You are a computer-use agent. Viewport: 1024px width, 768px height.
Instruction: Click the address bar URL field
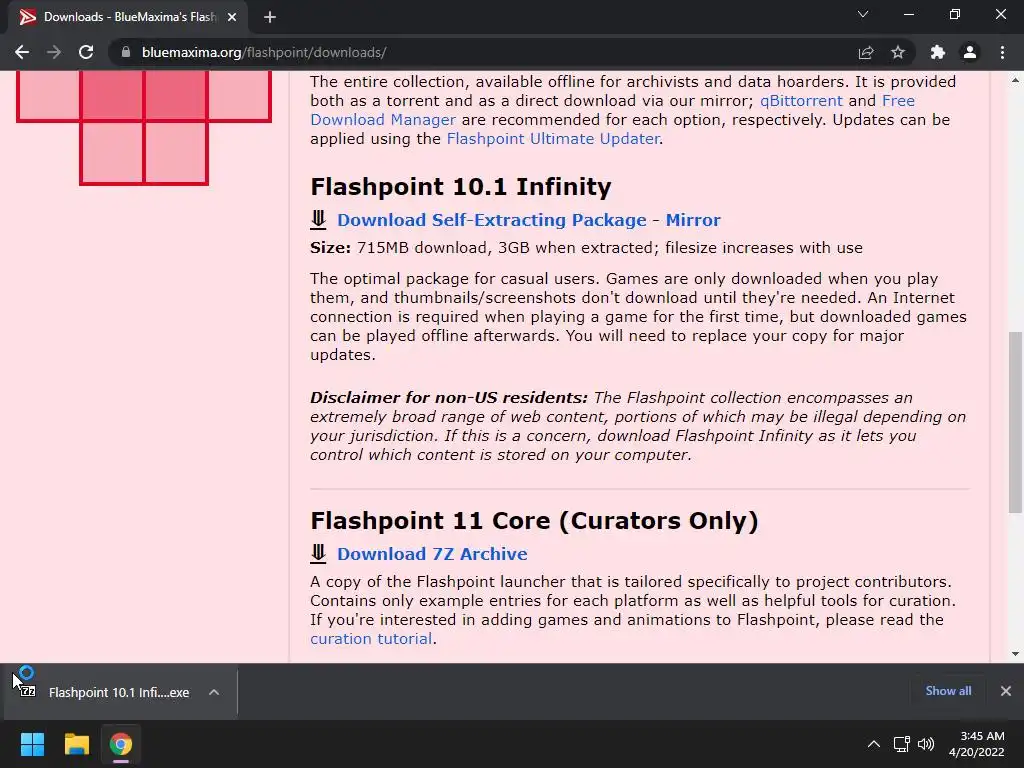(x=483, y=52)
